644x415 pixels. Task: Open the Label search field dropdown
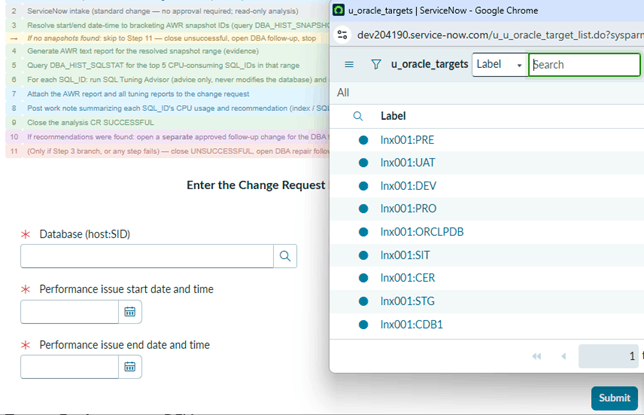(500, 65)
